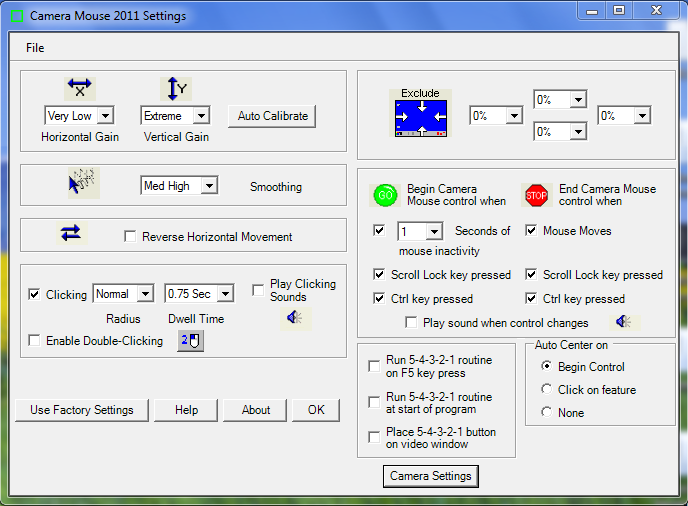Screen dimensions: 688x506
Task: Click the Vertical Gain label
Action: pos(176,137)
